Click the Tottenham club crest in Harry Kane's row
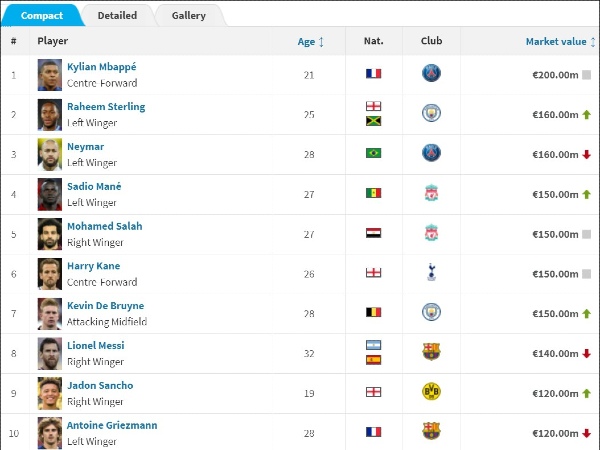This screenshot has width=600, height=450. [431, 272]
